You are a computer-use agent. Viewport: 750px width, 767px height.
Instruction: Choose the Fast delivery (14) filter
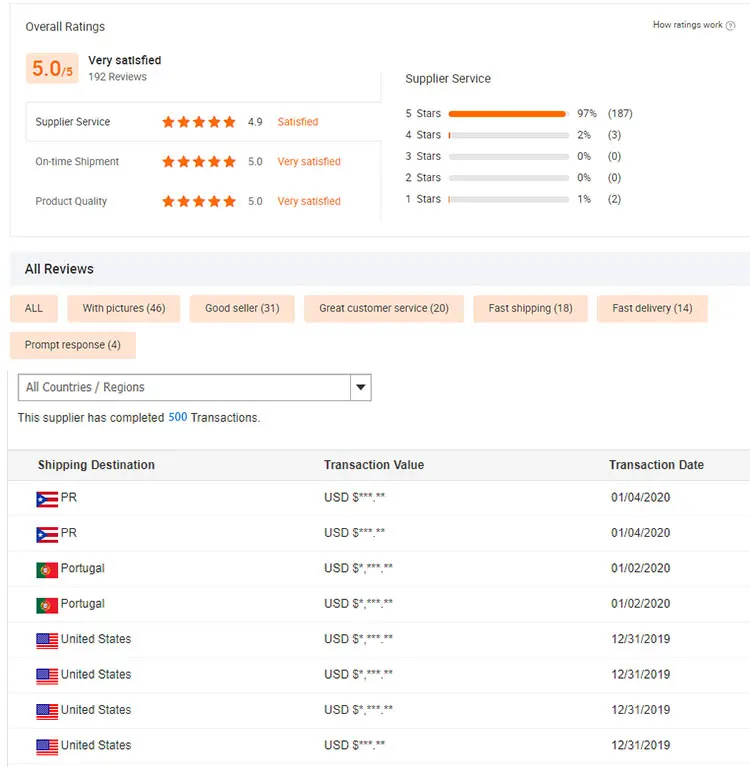click(x=652, y=309)
